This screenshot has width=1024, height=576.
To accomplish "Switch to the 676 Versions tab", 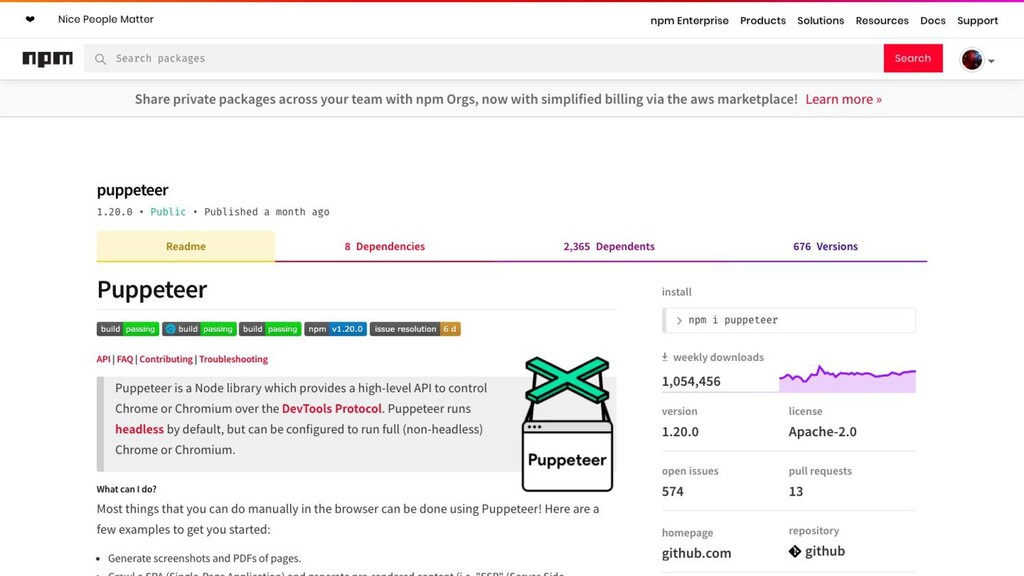I will pos(825,246).
